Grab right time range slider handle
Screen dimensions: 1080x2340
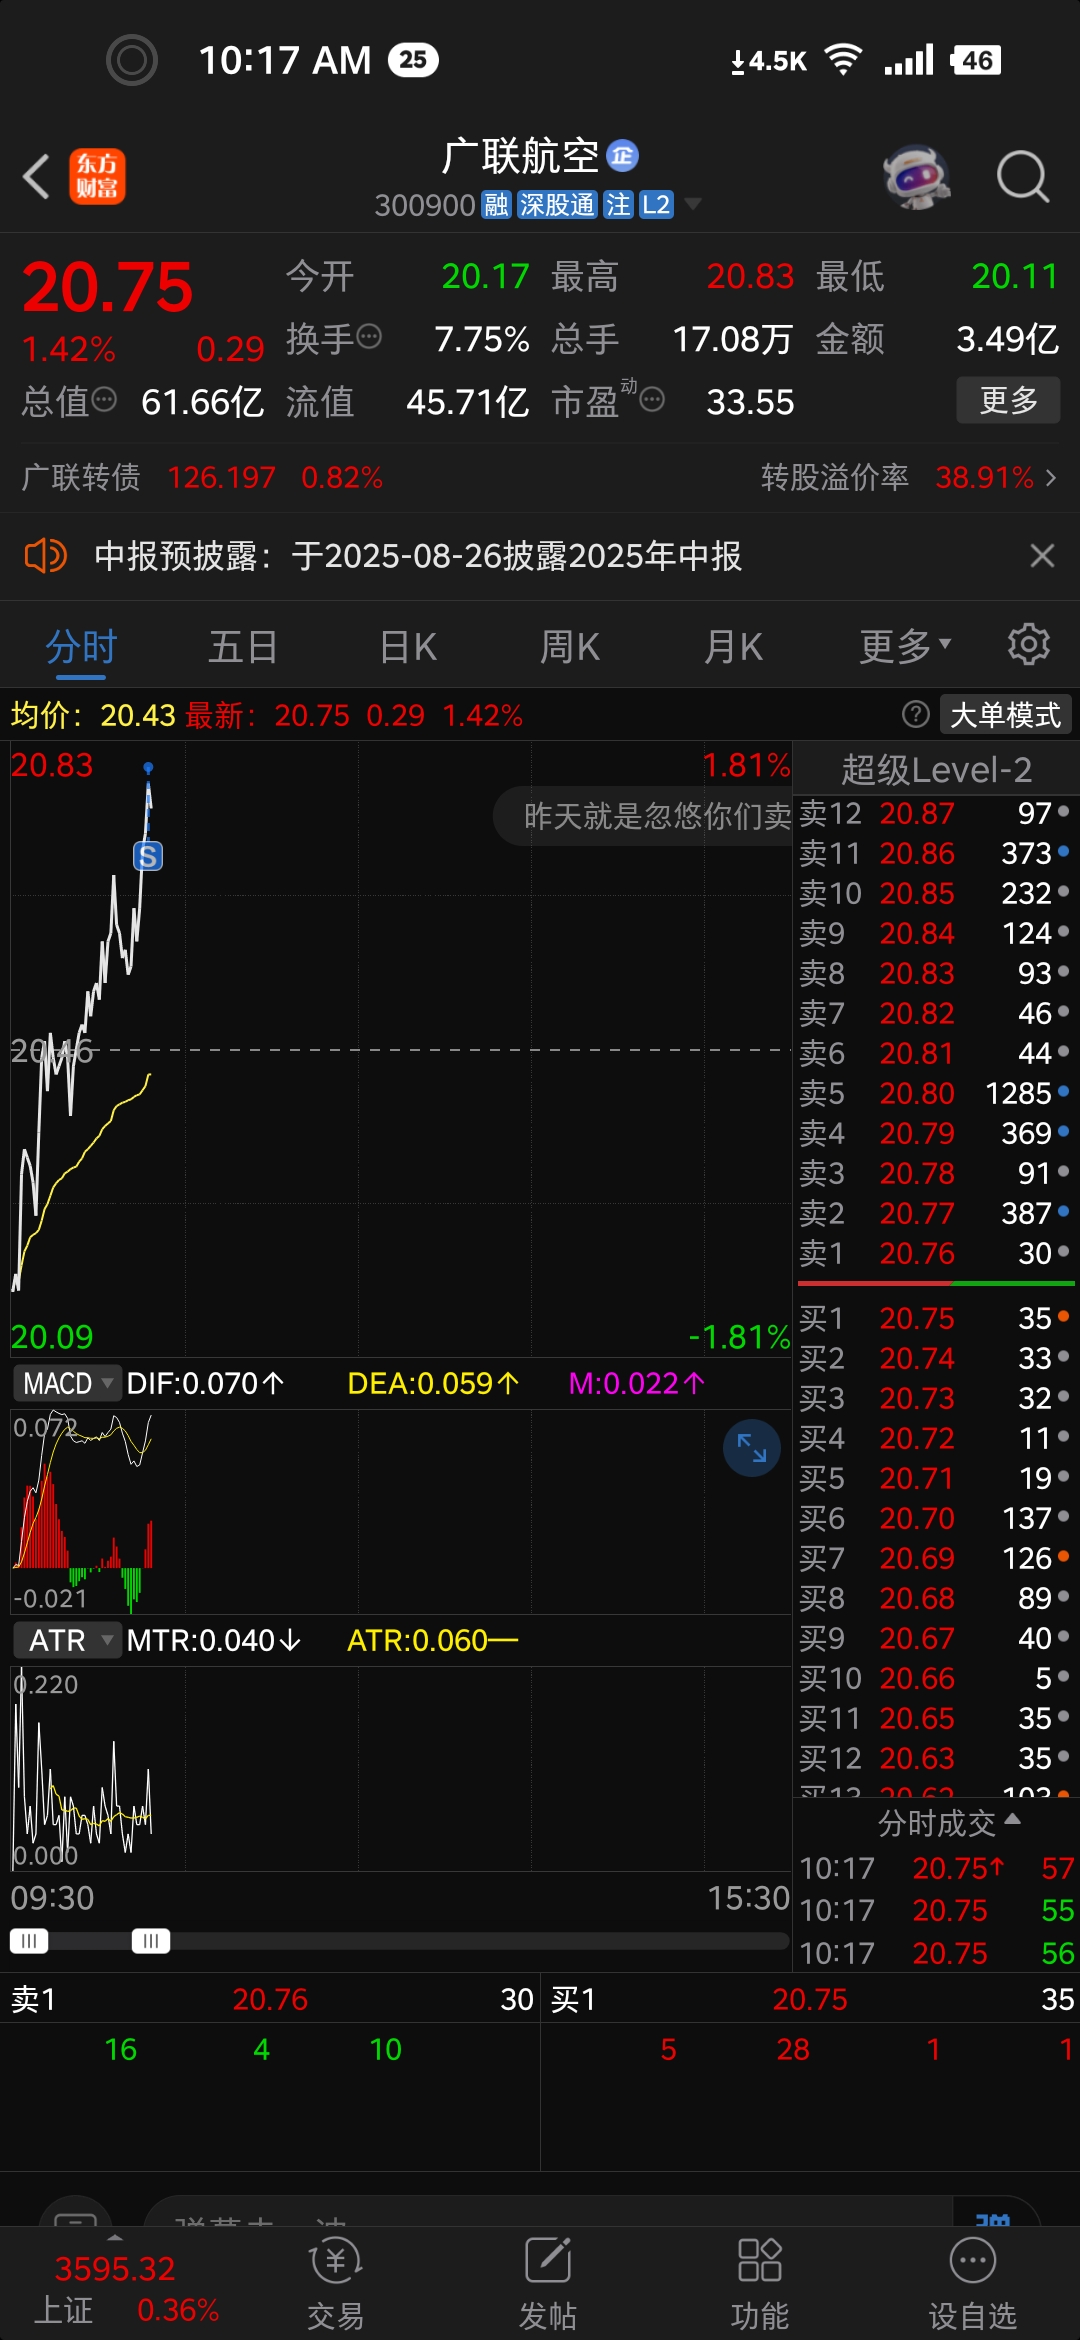(151, 1941)
